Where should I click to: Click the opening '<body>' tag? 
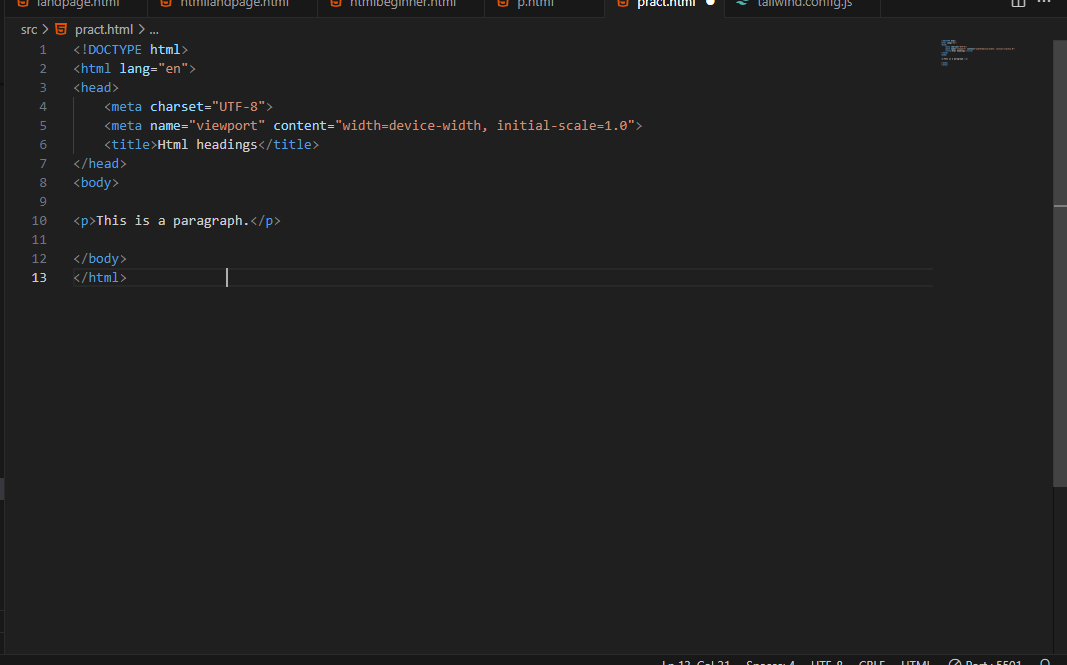96,182
